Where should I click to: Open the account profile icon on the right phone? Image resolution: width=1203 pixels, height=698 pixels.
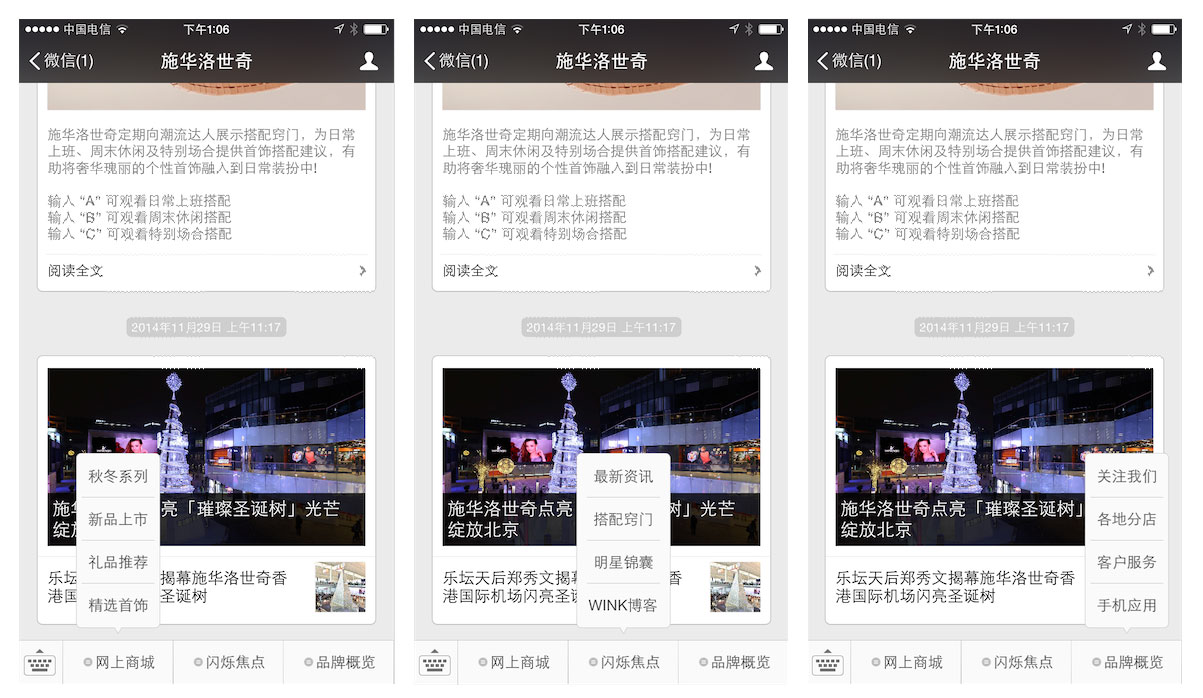click(1157, 61)
